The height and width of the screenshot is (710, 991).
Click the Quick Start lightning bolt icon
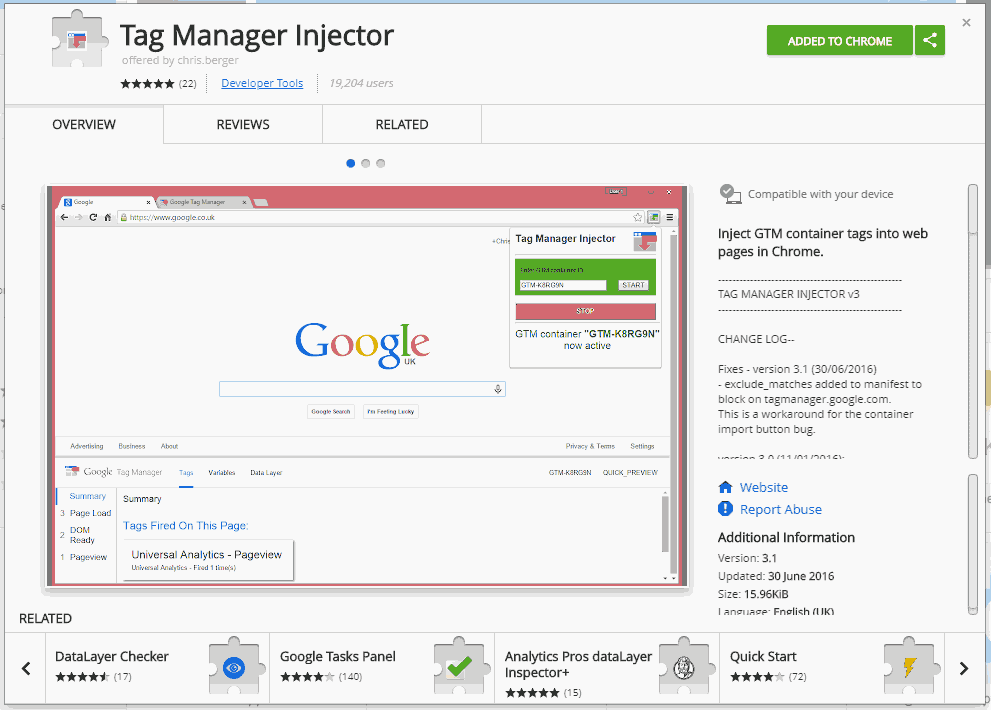tap(909, 668)
